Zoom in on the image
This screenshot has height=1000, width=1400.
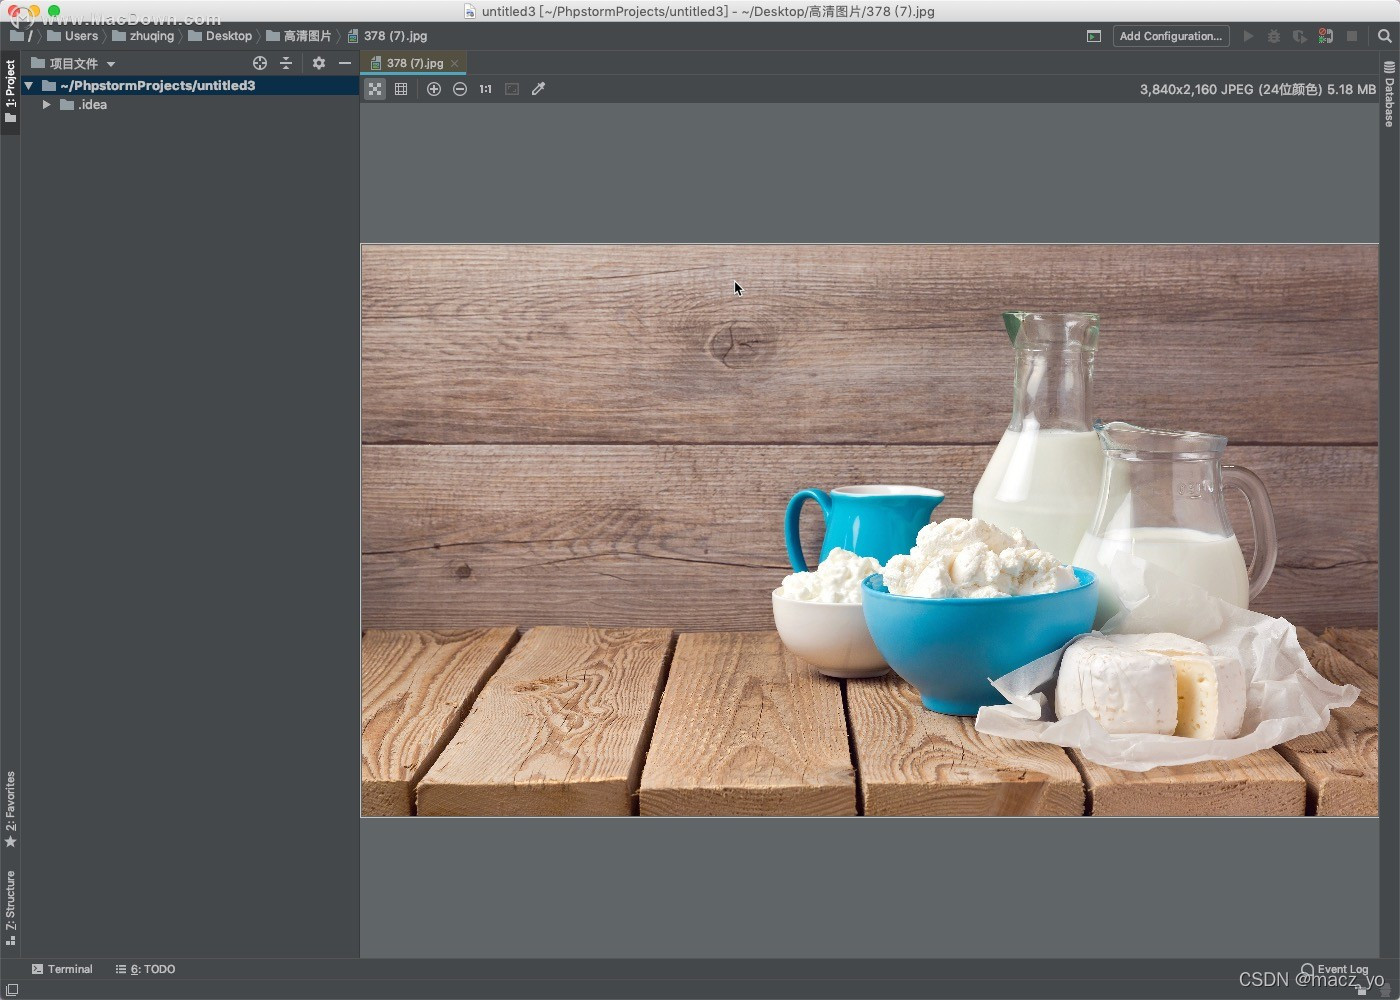(434, 89)
